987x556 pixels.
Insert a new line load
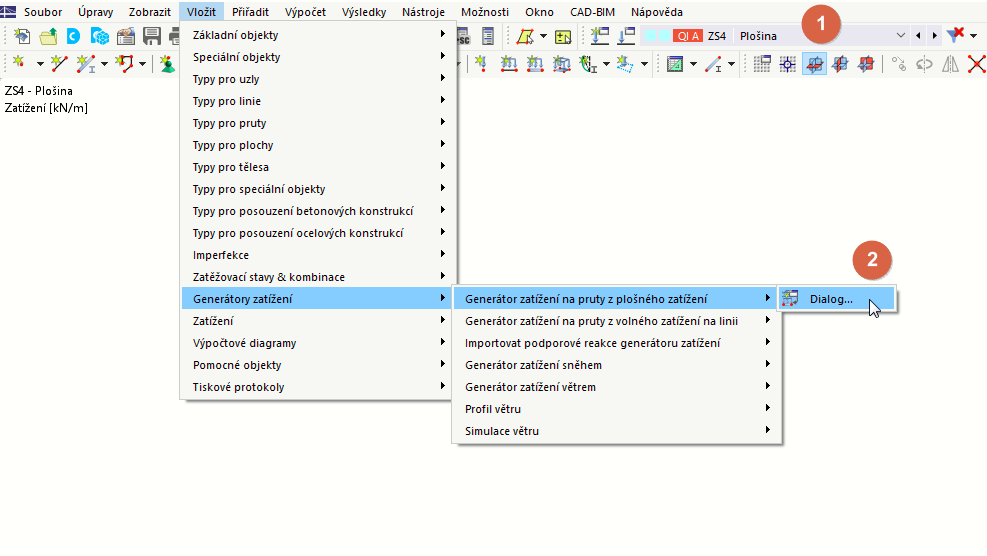click(x=509, y=64)
